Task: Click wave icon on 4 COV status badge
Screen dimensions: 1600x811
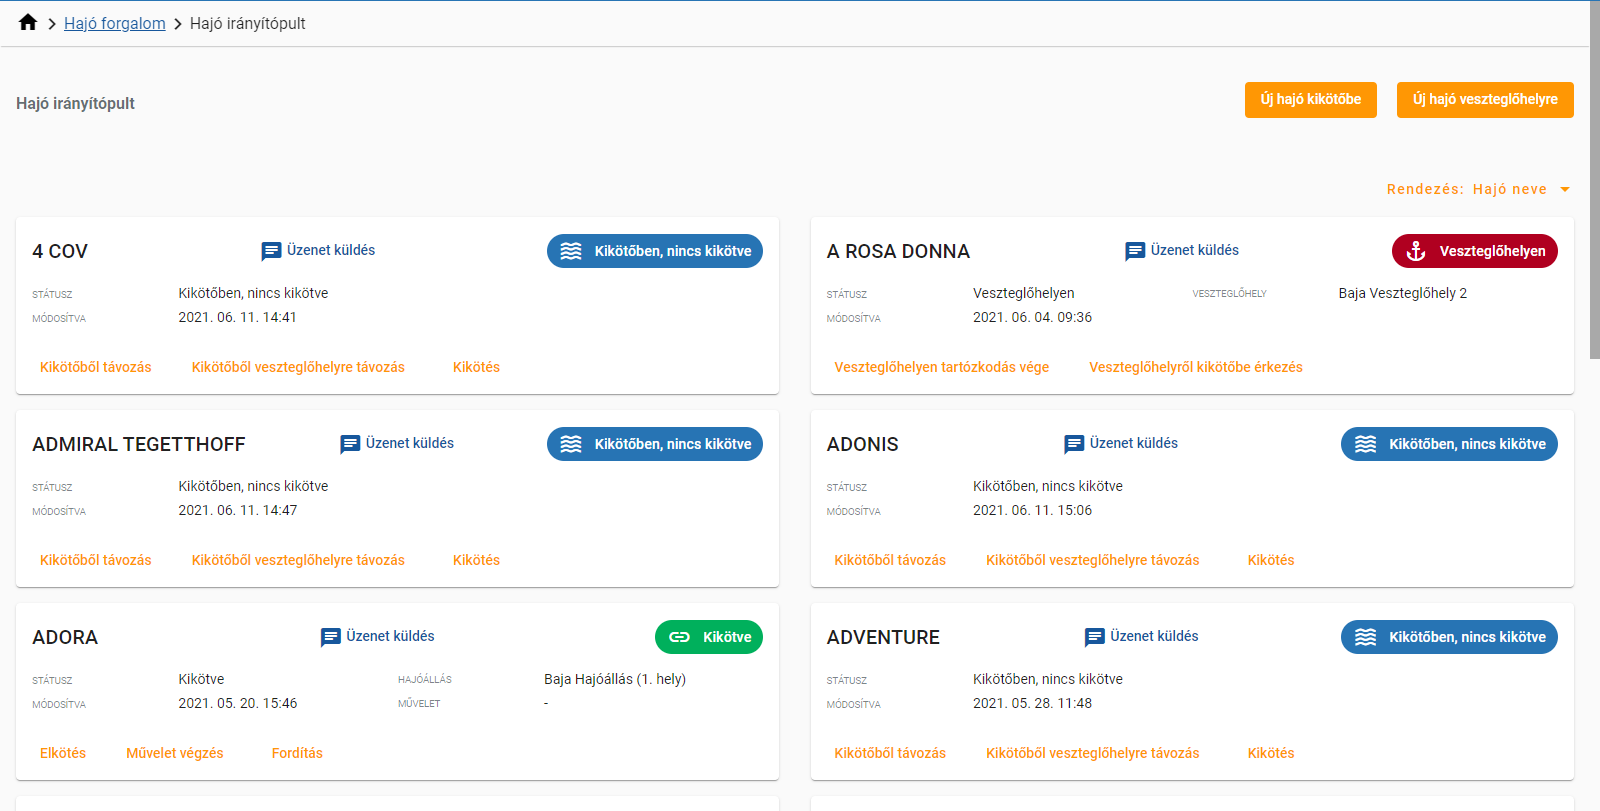Action: 571,251
